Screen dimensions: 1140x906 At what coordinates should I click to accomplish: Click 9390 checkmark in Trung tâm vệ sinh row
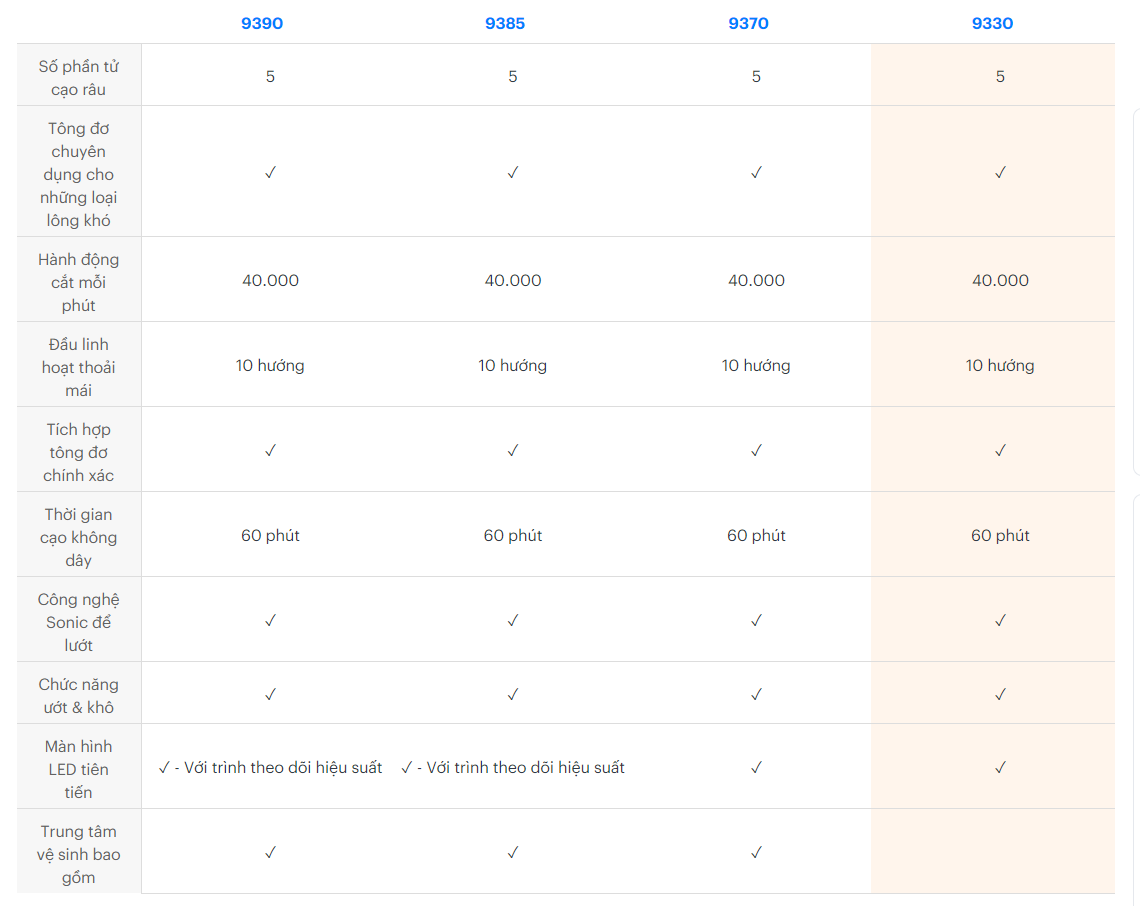pyautogui.click(x=270, y=852)
